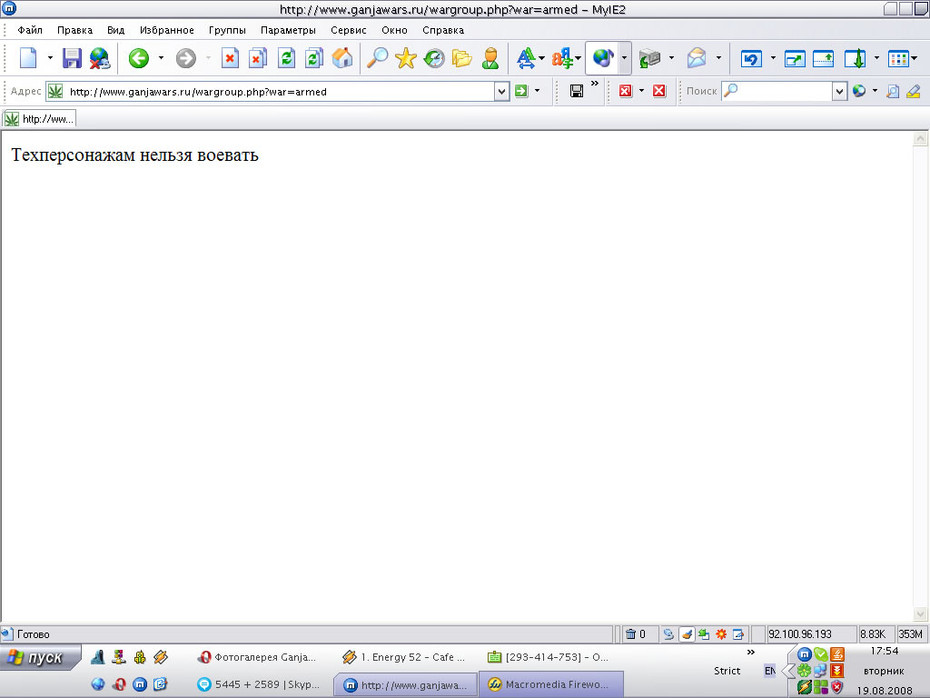Open the Параметры menu
This screenshot has width=930, height=698.
tap(288, 30)
